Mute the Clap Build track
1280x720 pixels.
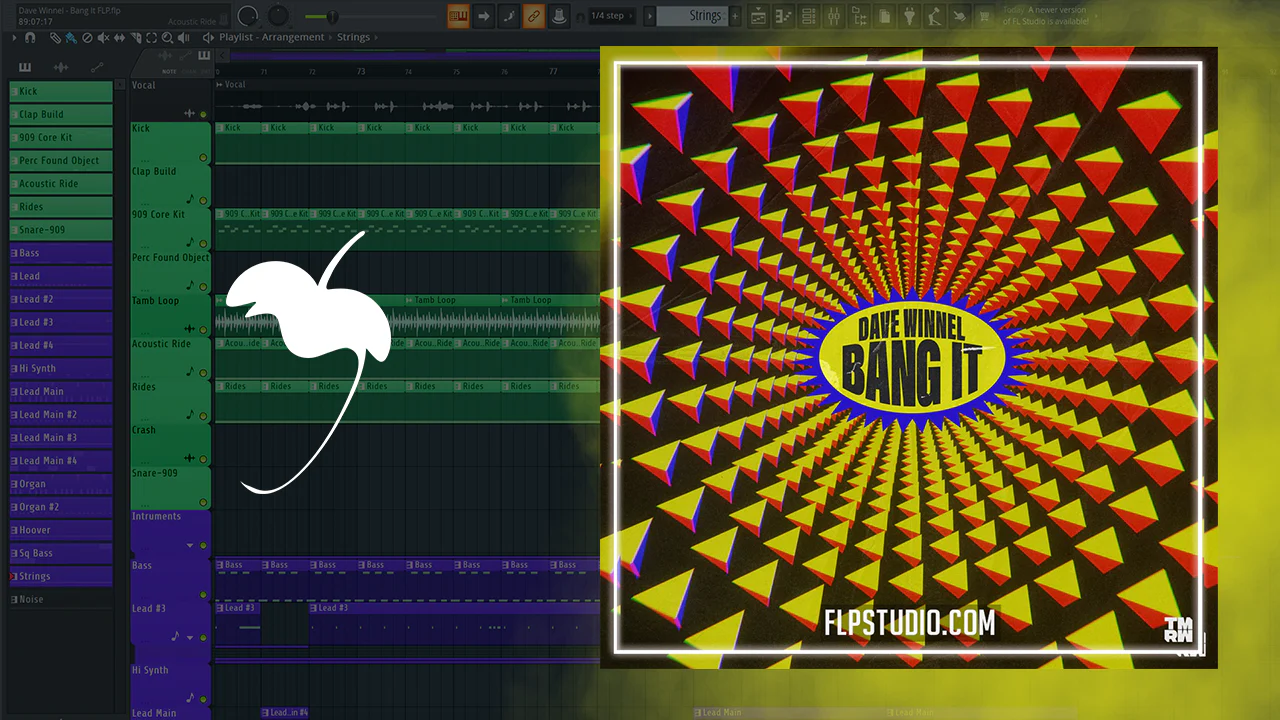click(x=203, y=200)
